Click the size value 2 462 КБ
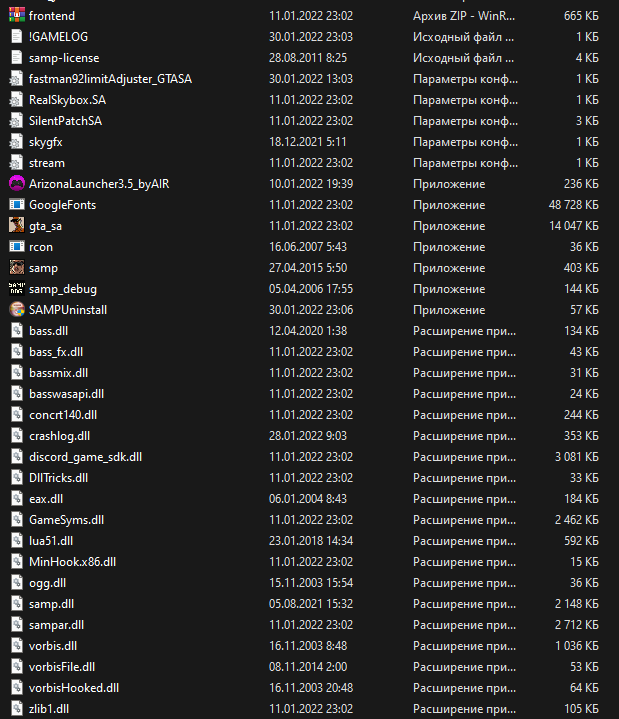Viewport: 619px width, 719px height. [x=577, y=520]
